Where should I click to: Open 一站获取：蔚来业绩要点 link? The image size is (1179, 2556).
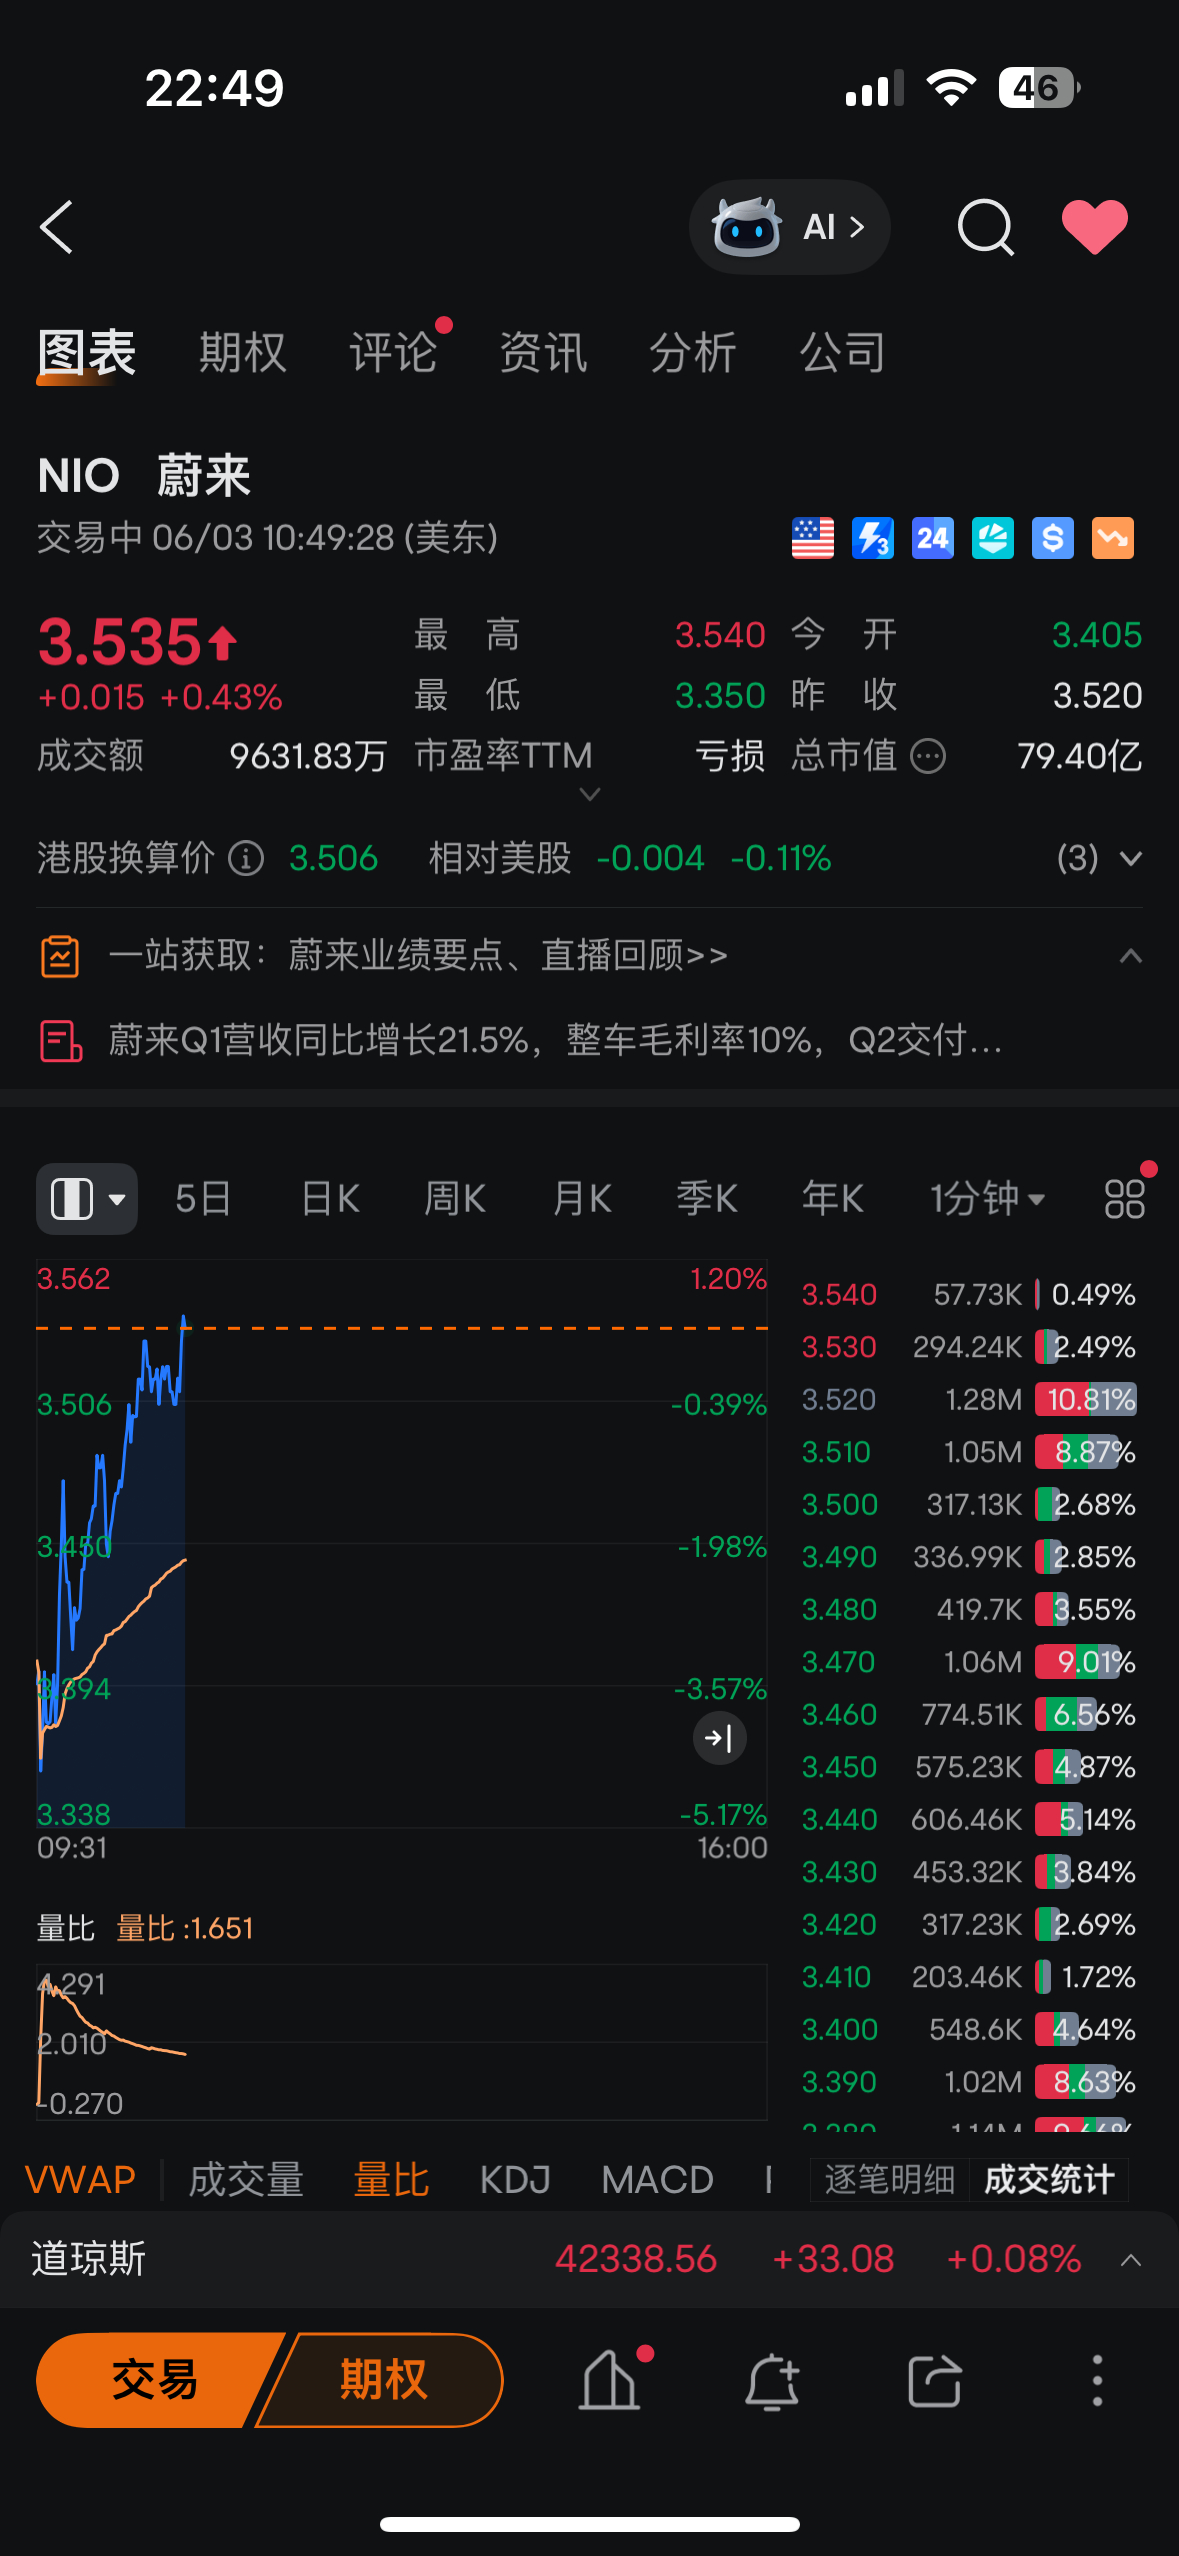418,956
